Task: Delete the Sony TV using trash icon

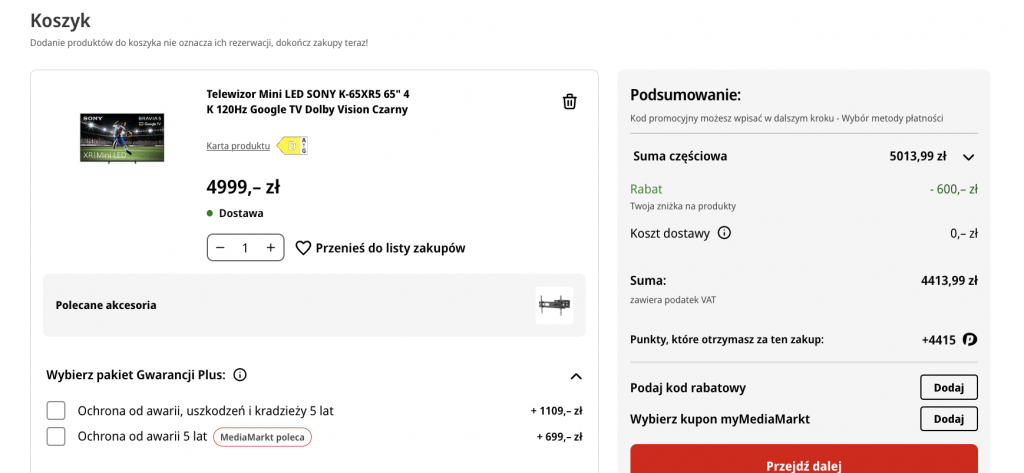Action: (569, 102)
